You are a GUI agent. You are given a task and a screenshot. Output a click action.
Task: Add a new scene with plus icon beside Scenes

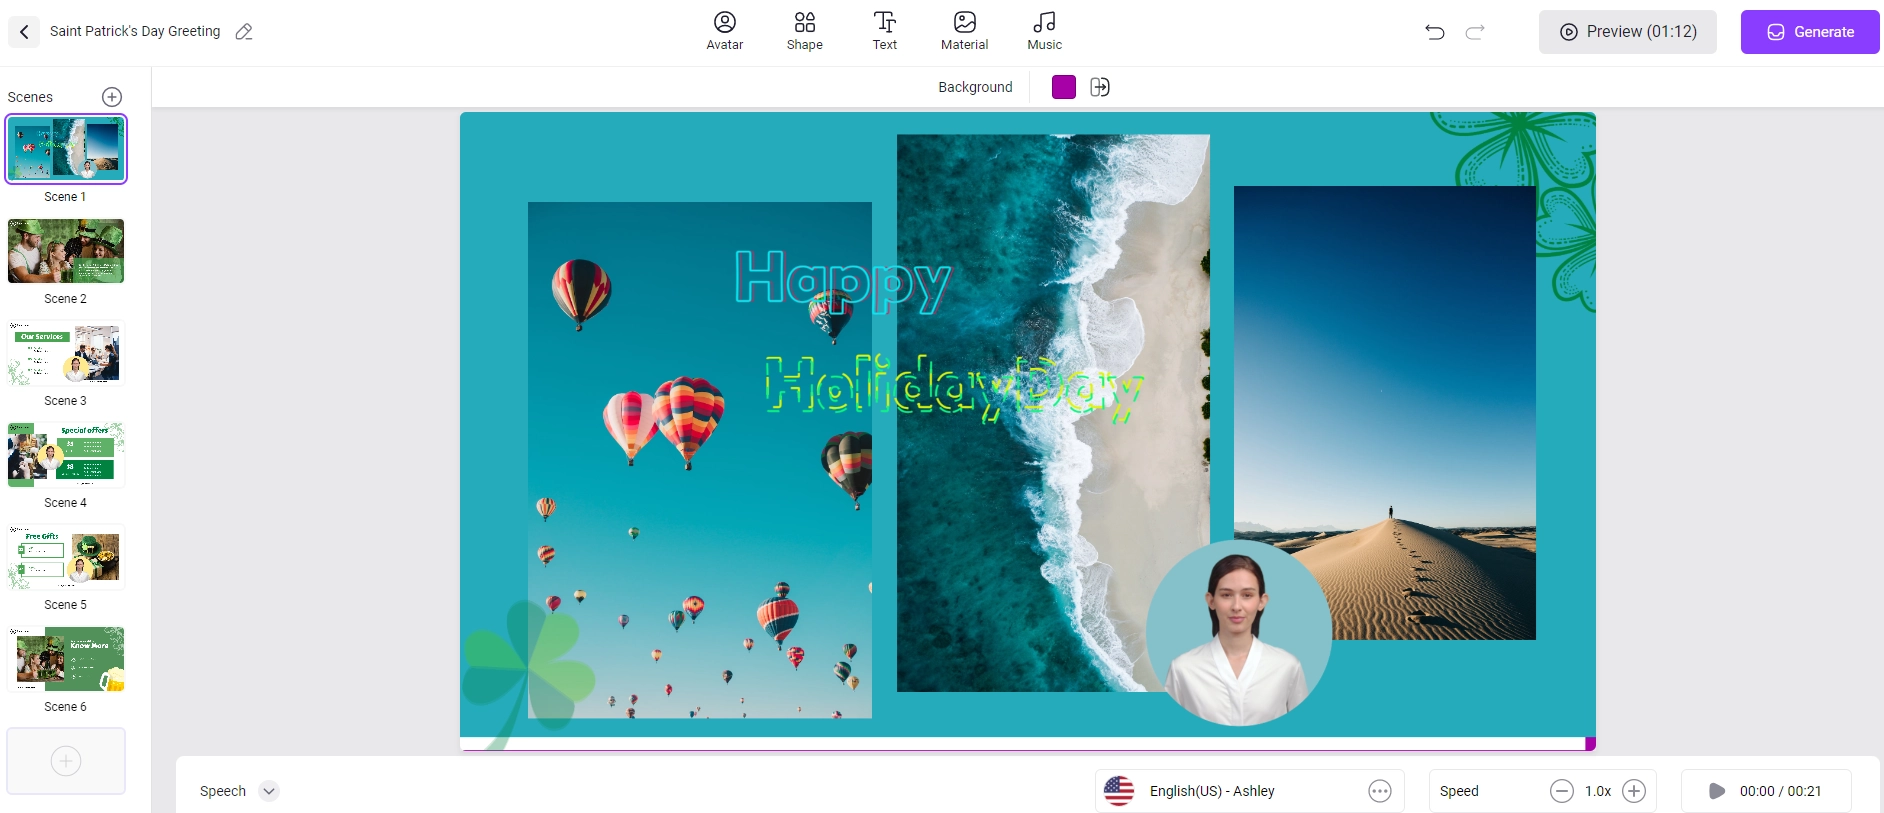point(112,97)
